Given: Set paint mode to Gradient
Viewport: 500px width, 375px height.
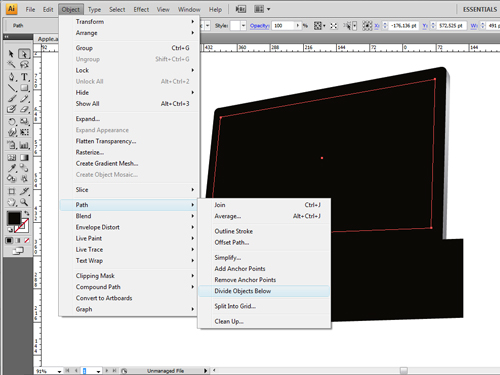Looking at the screenshot, I should 18,240.
